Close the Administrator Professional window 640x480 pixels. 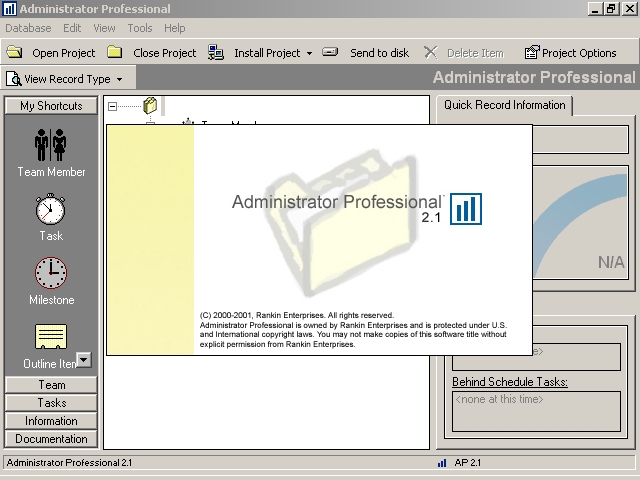click(629, 9)
